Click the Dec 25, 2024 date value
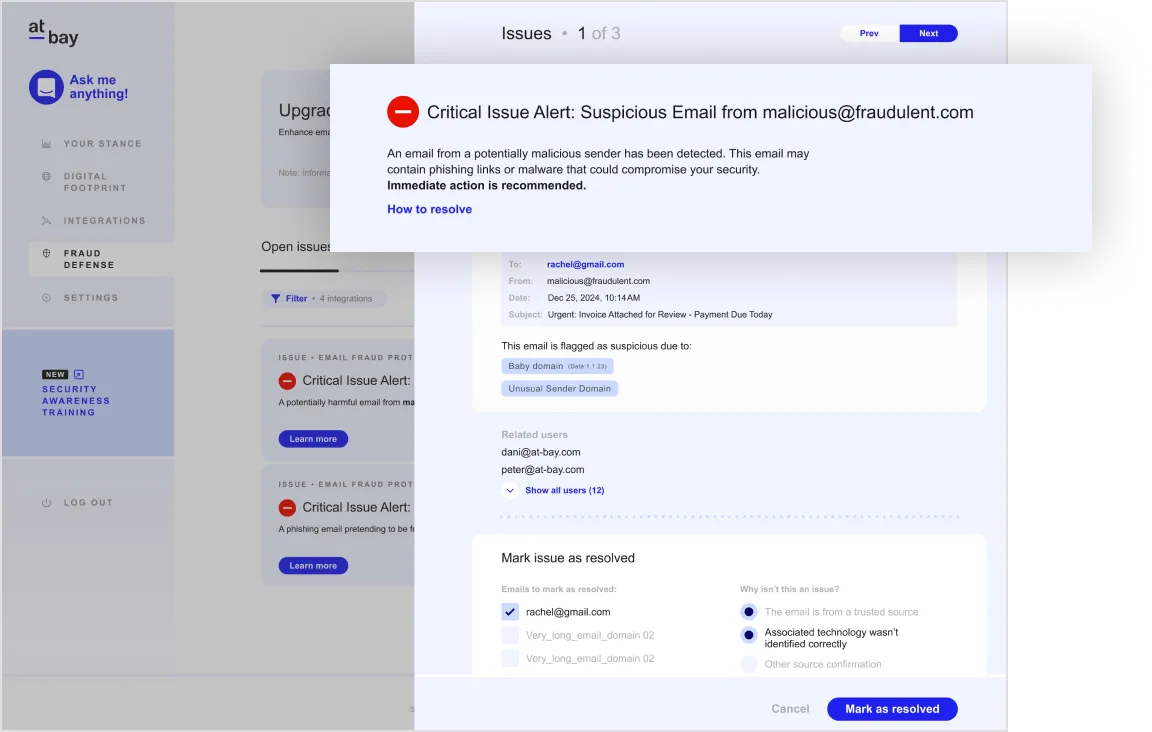 tap(594, 298)
